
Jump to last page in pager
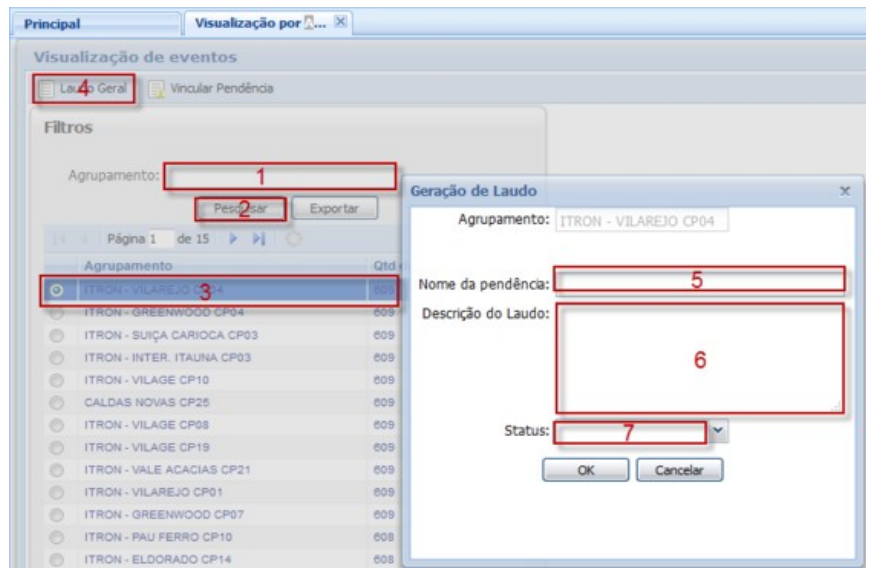(x=258, y=242)
